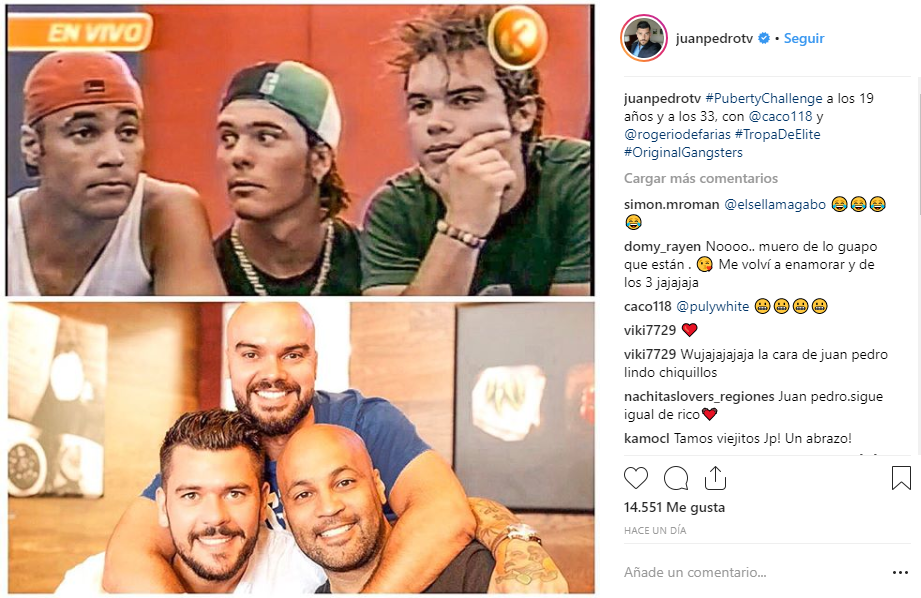Like the post with the heart icon

636,478
